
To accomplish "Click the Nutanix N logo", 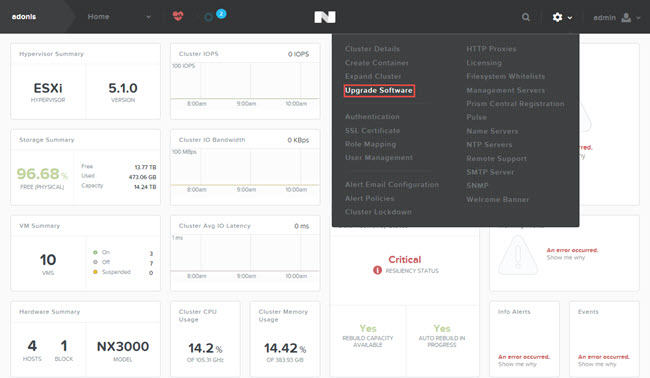I will tap(325, 17).
